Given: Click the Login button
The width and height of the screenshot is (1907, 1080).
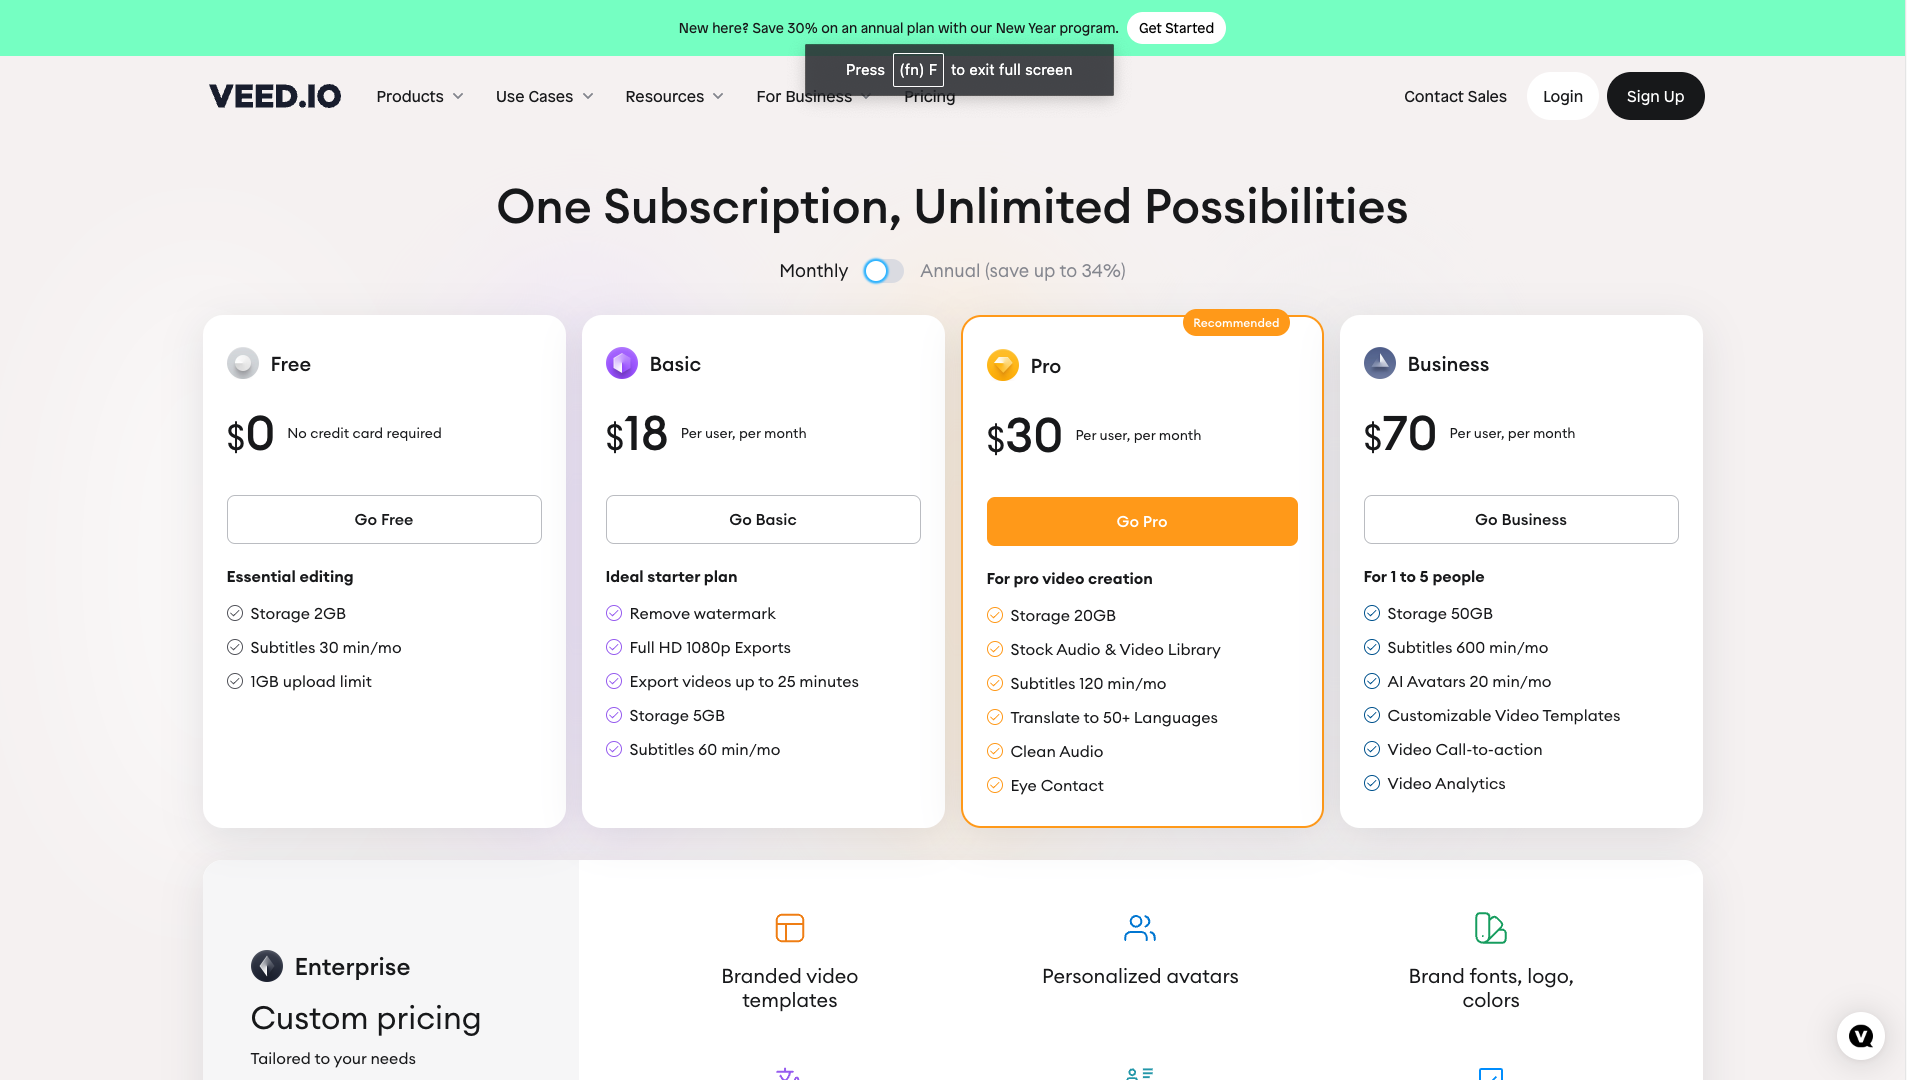Looking at the screenshot, I should 1562,96.
